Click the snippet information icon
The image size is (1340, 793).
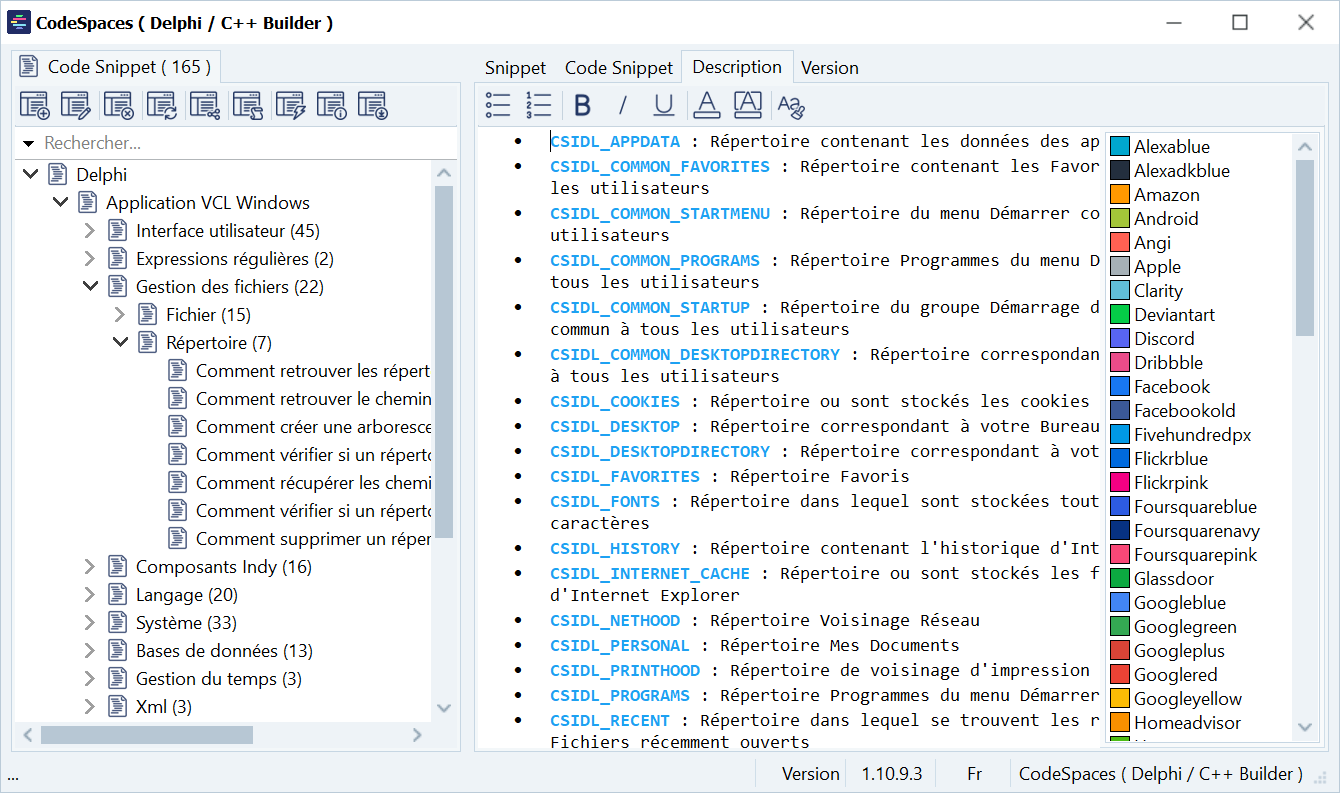332,105
